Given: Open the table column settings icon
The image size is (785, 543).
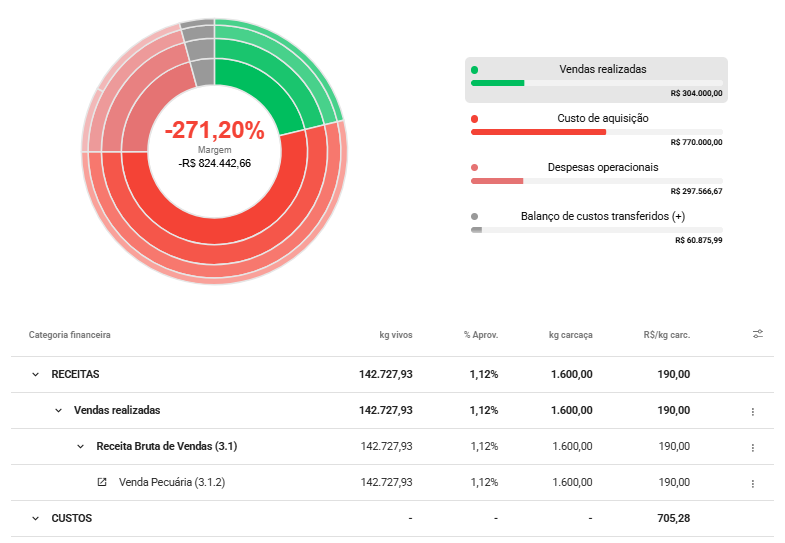Looking at the screenshot, I should (758, 334).
